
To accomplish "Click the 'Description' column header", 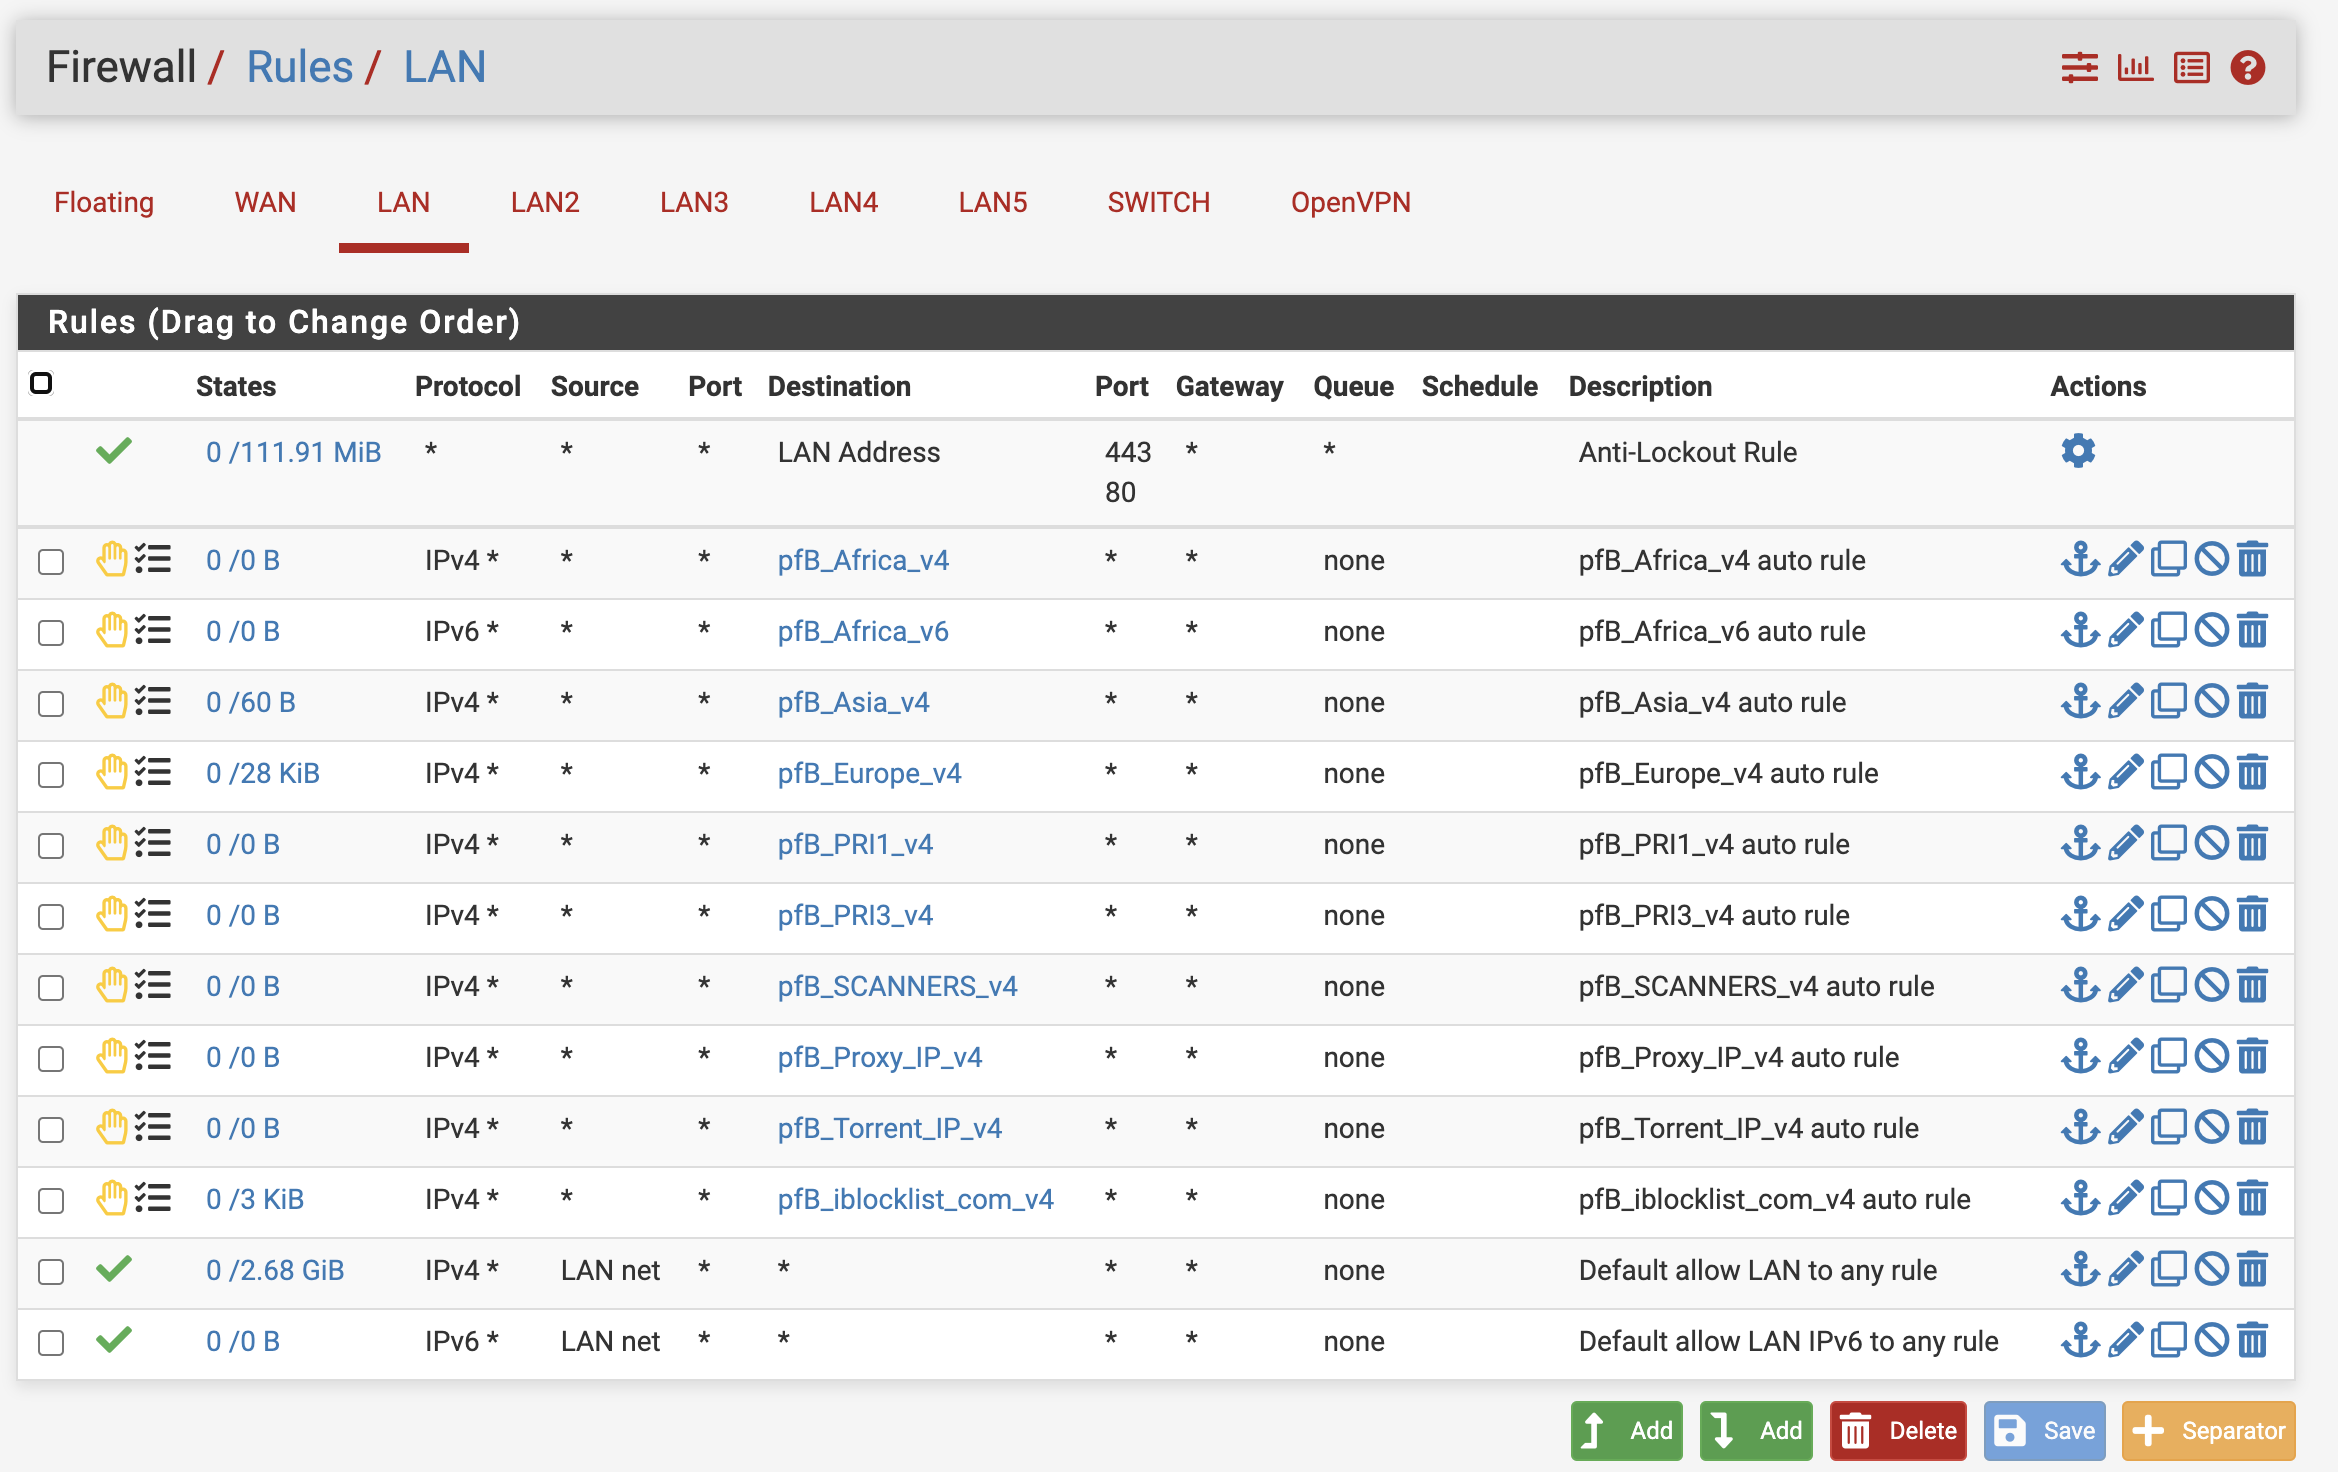I will pos(1640,386).
